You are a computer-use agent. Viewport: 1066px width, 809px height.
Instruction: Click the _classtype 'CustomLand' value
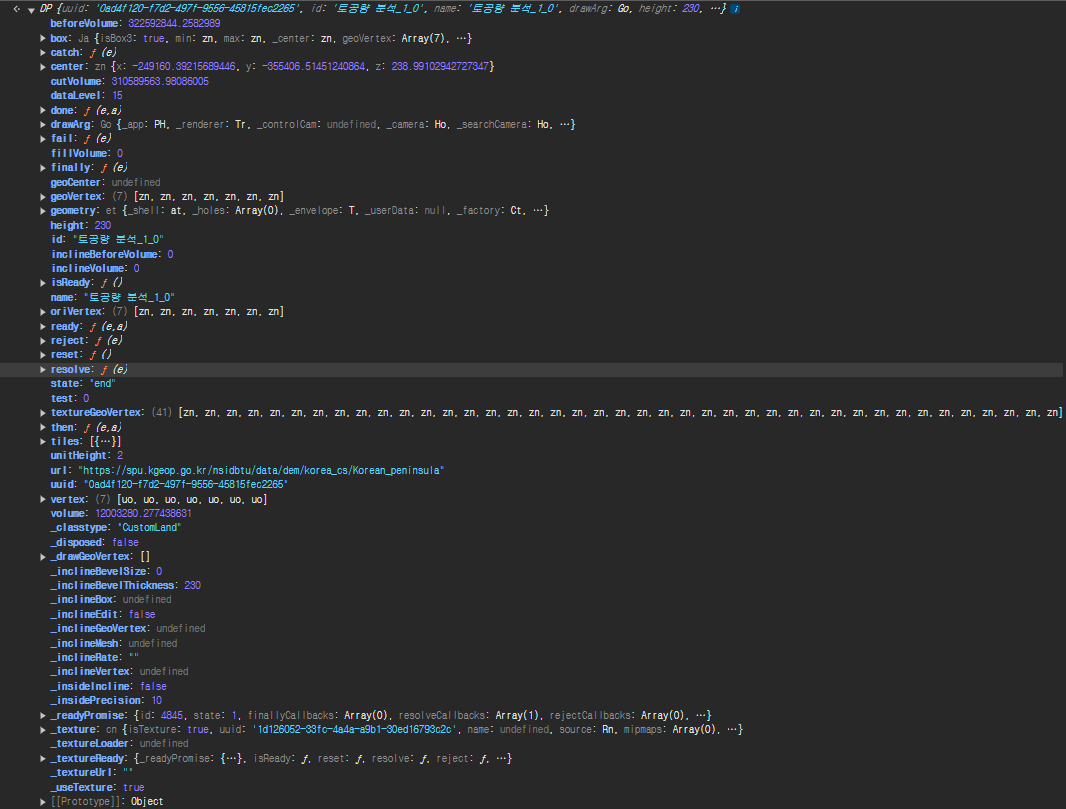pos(150,528)
